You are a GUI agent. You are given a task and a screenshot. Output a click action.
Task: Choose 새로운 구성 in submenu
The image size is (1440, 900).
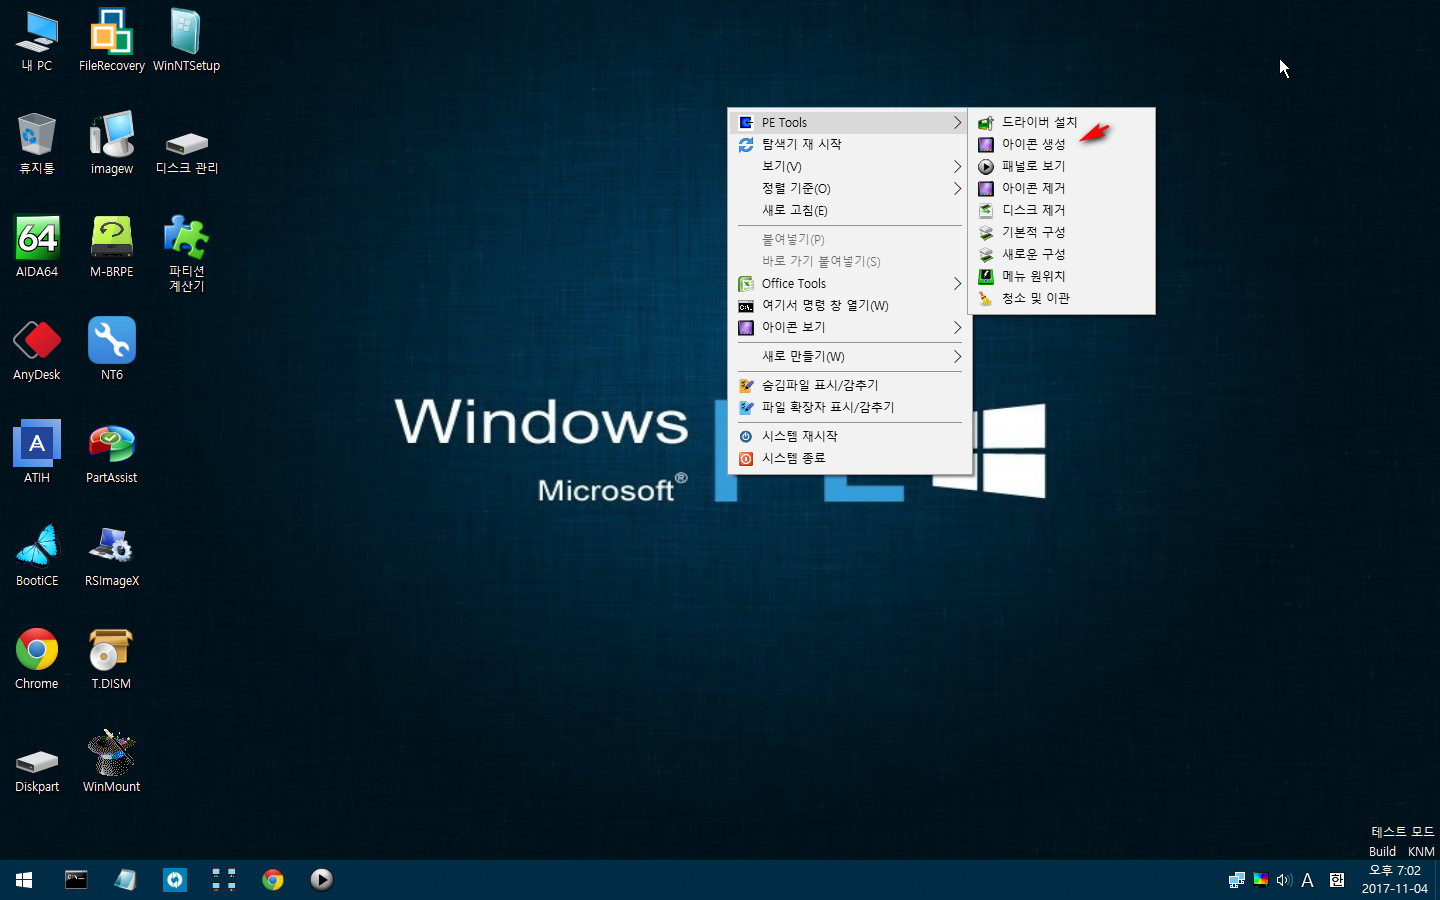pos(1062,254)
